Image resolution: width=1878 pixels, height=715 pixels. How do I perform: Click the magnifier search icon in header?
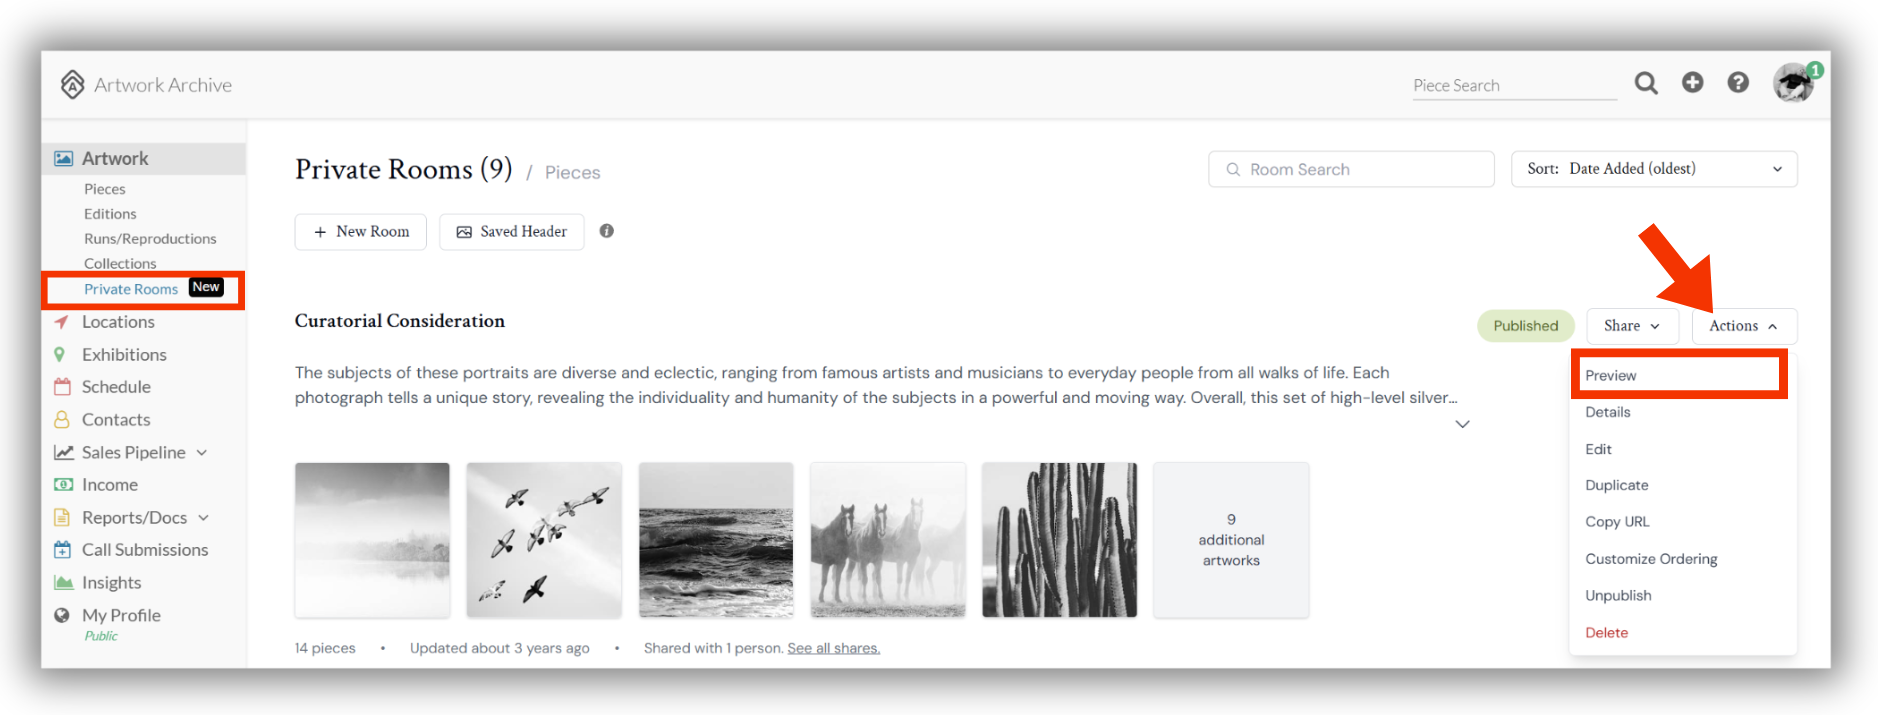coord(1646,83)
